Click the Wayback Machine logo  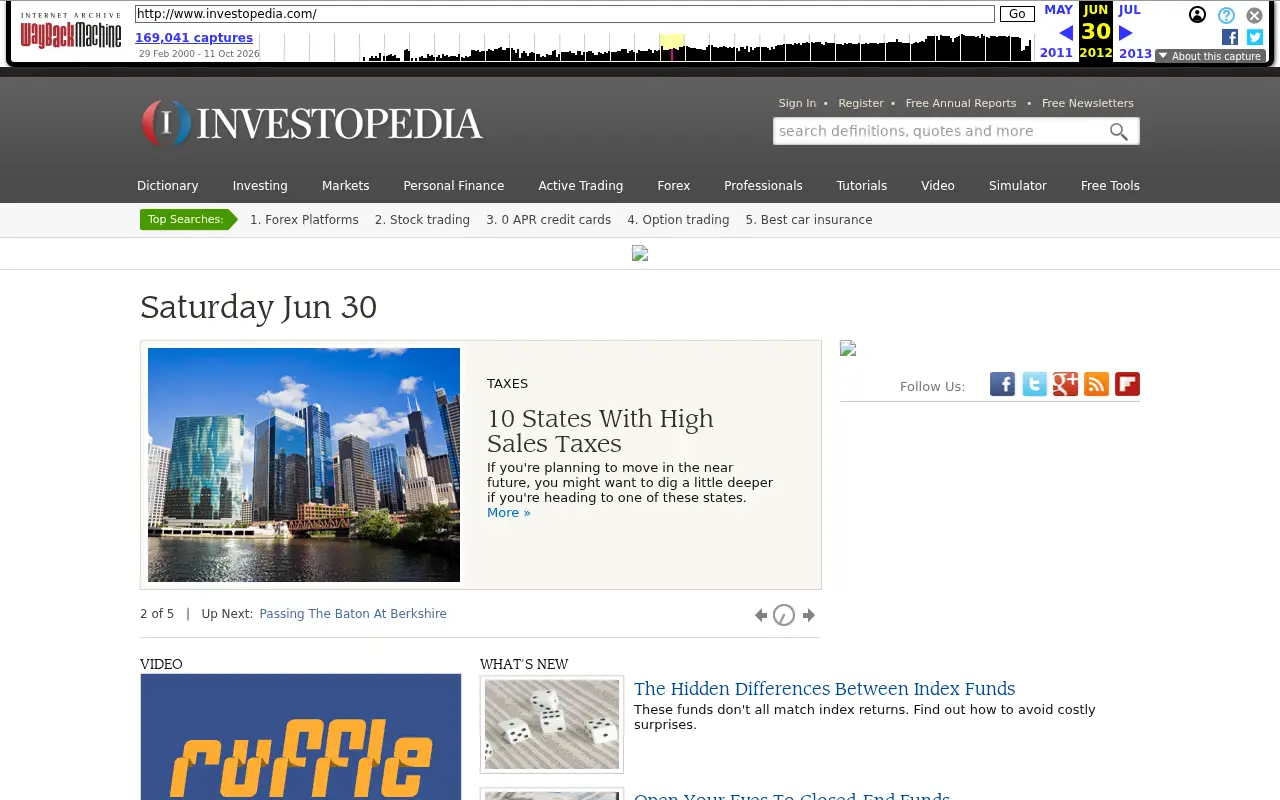click(71, 31)
